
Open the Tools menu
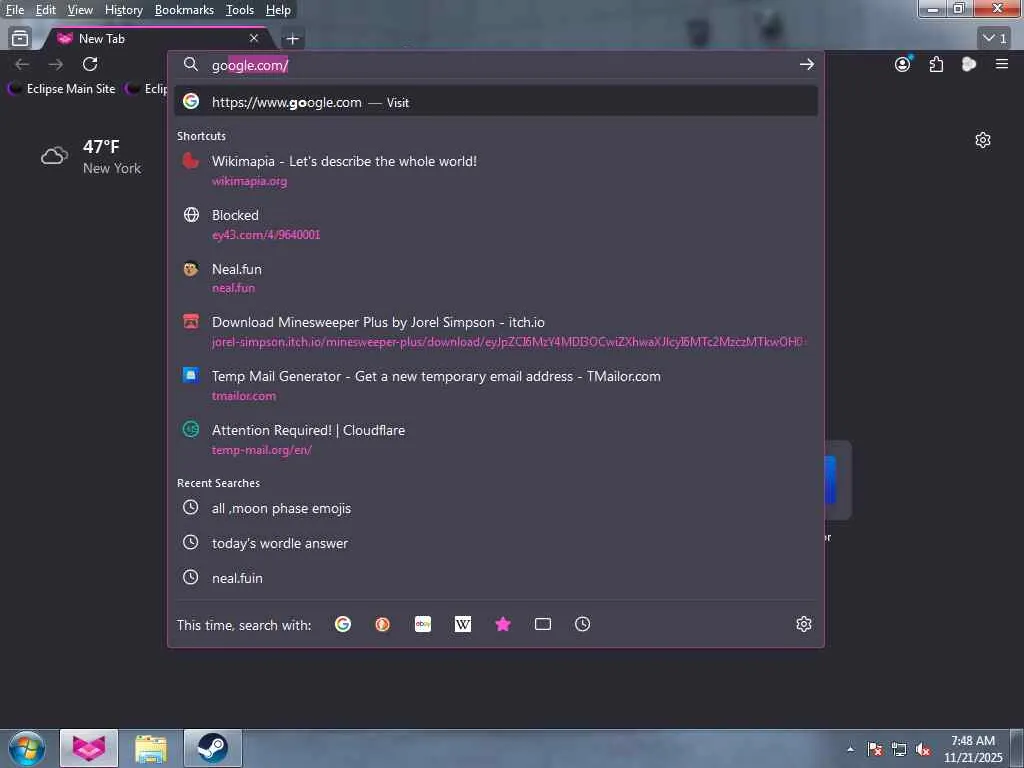[240, 10]
